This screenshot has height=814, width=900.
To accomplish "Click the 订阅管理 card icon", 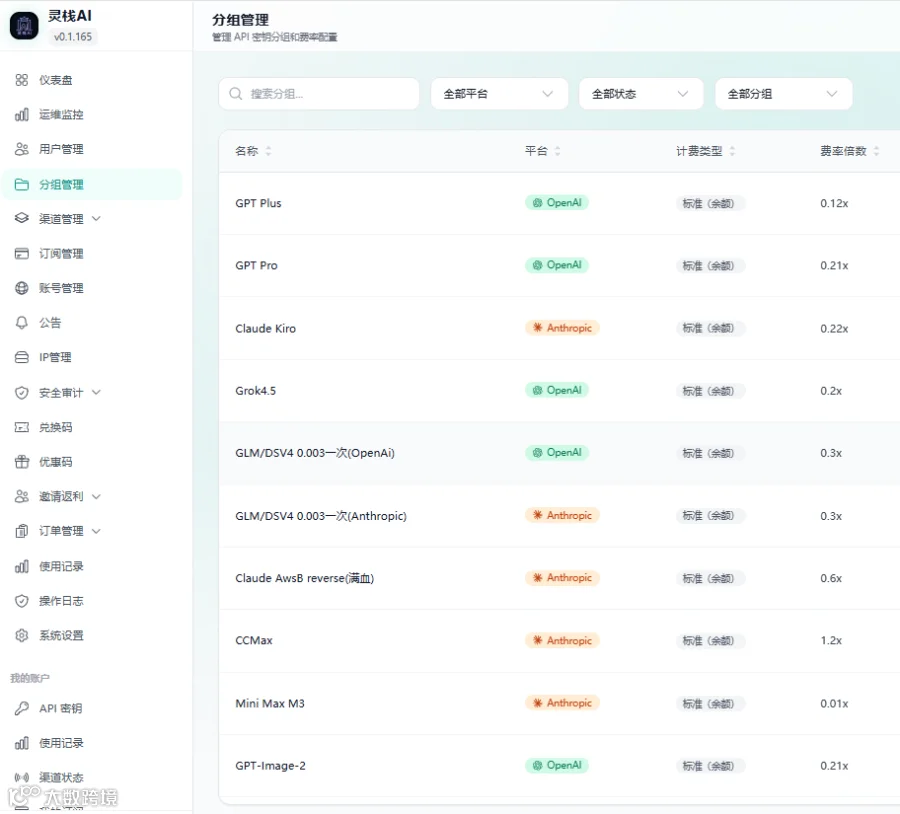I will tap(22, 254).
